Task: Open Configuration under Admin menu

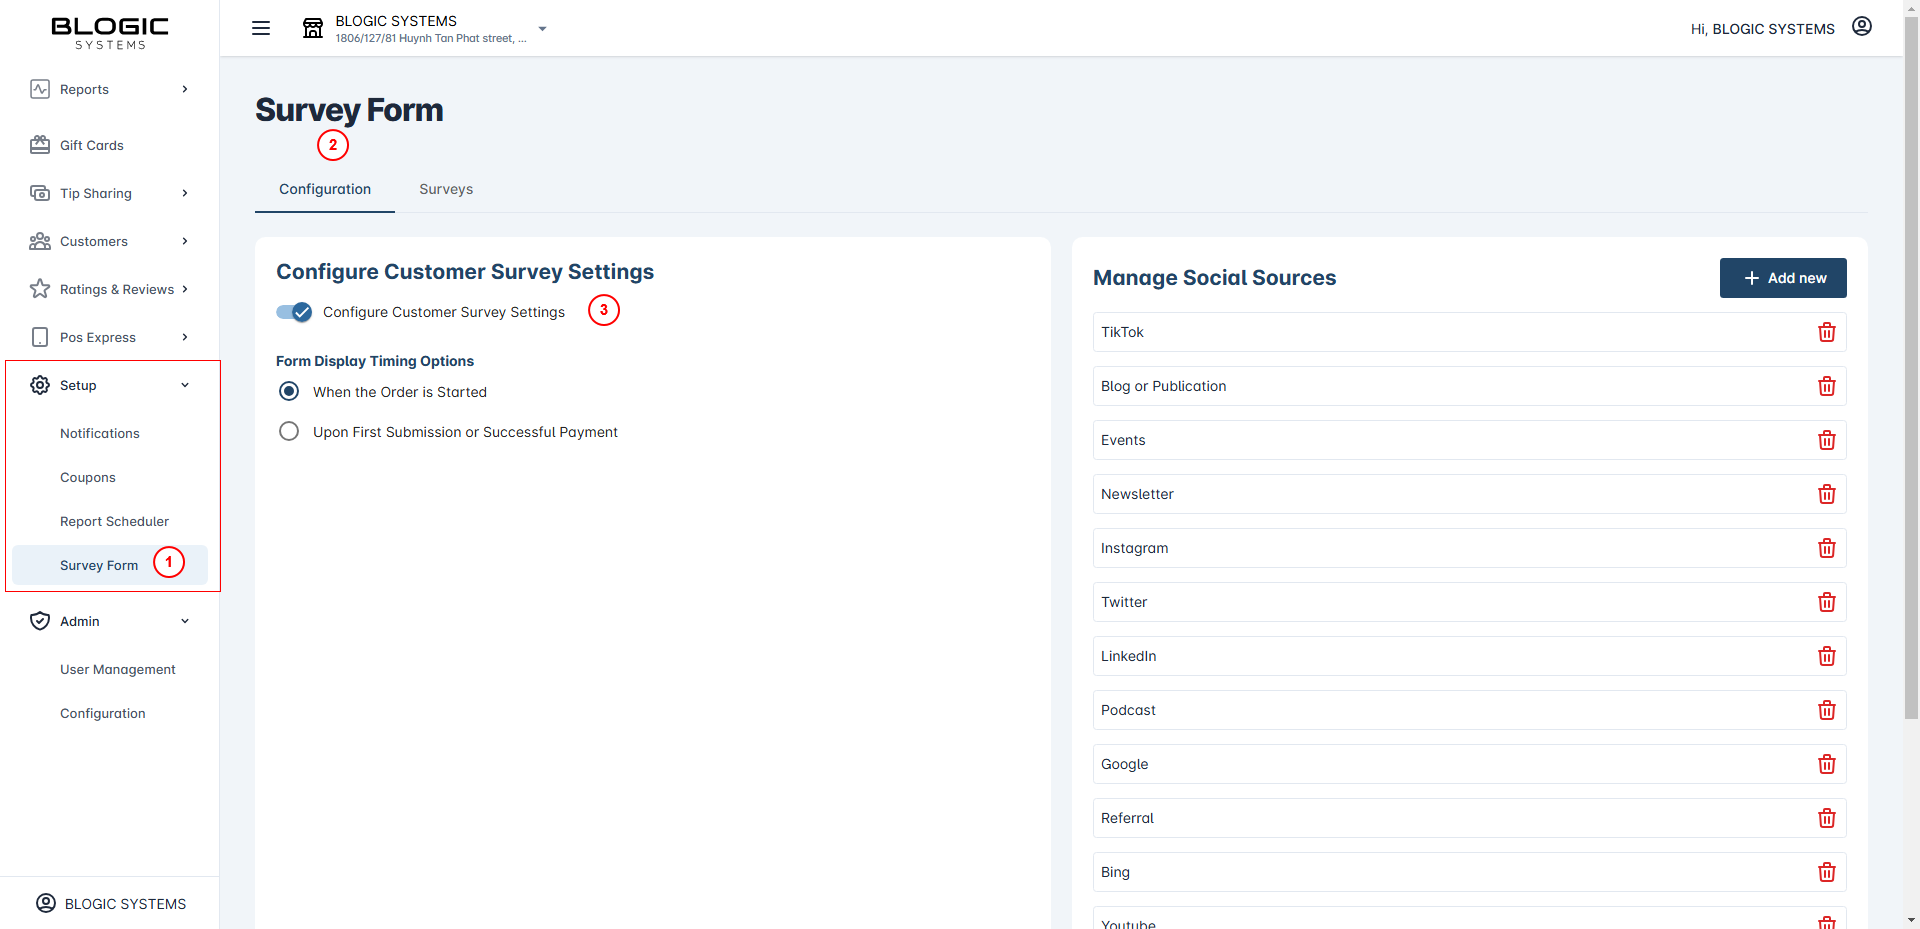Action: (x=103, y=713)
